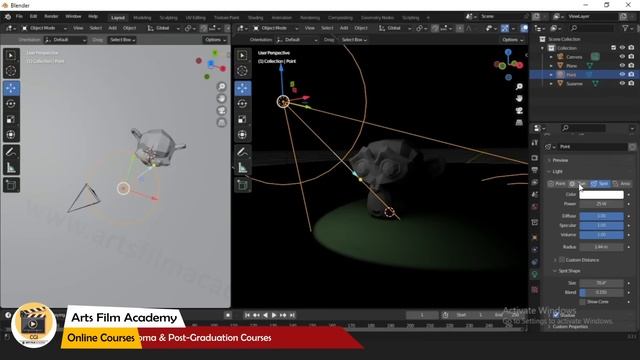Enable the Show Cone checkbox
Image resolution: width=640 pixels, height=360 pixels.
(x=582, y=302)
